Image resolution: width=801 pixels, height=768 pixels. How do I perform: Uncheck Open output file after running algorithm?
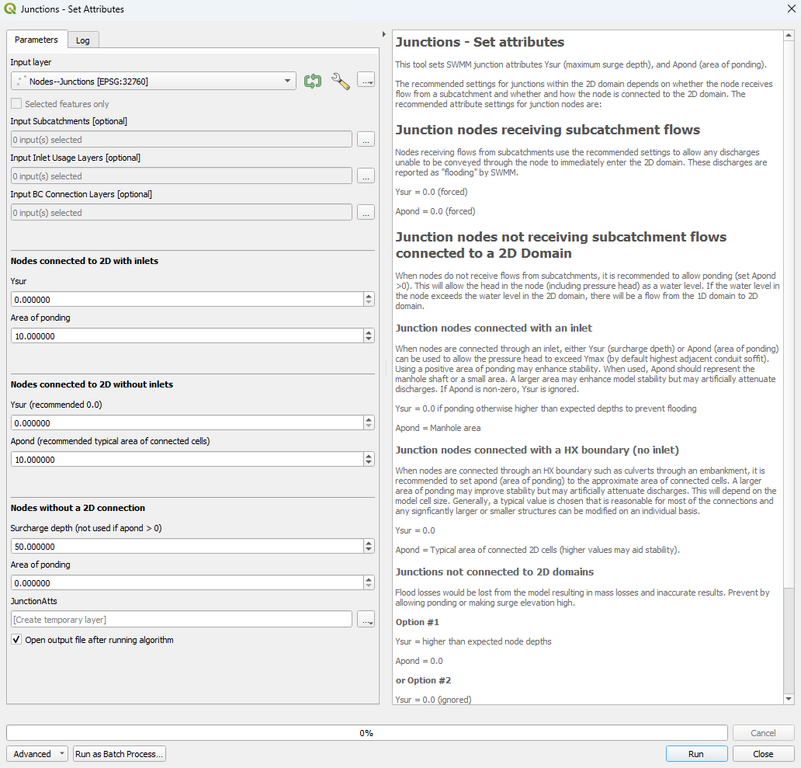17,640
